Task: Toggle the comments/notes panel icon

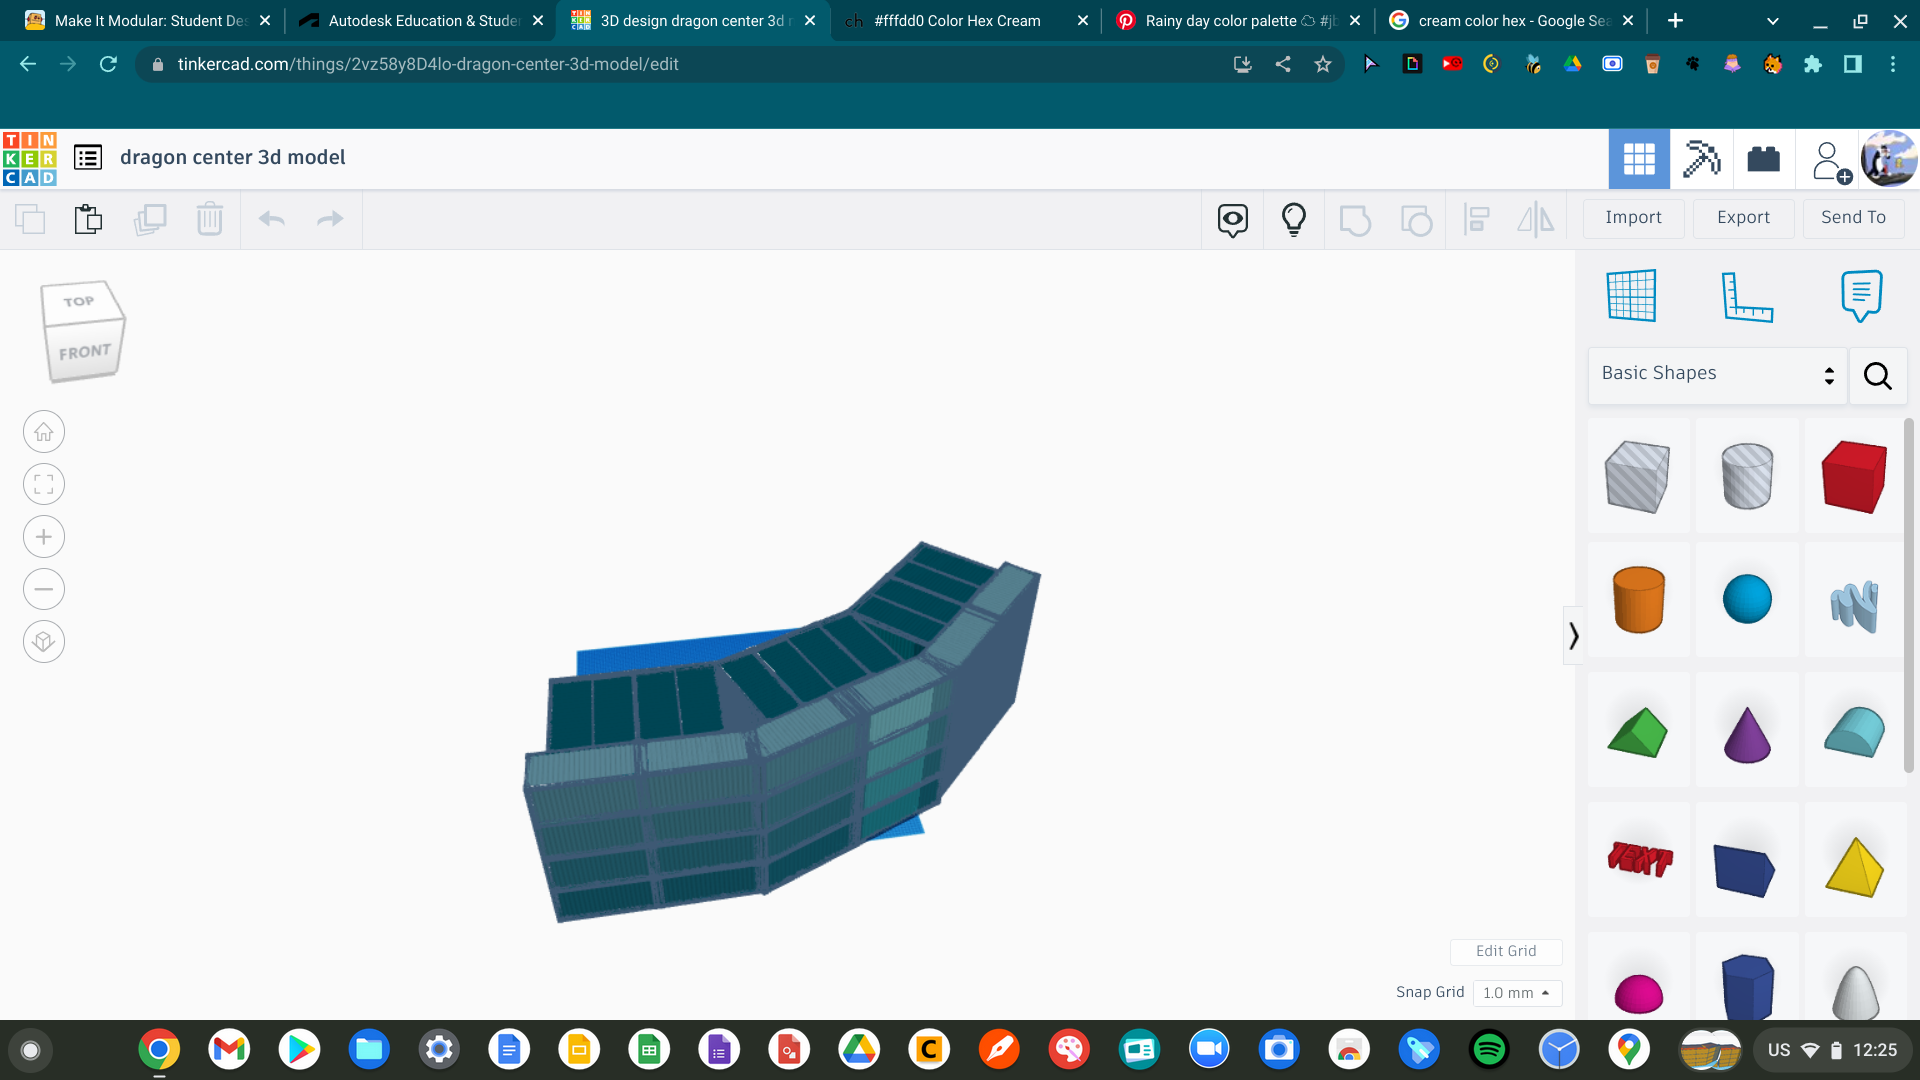Action: (1861, 293)
